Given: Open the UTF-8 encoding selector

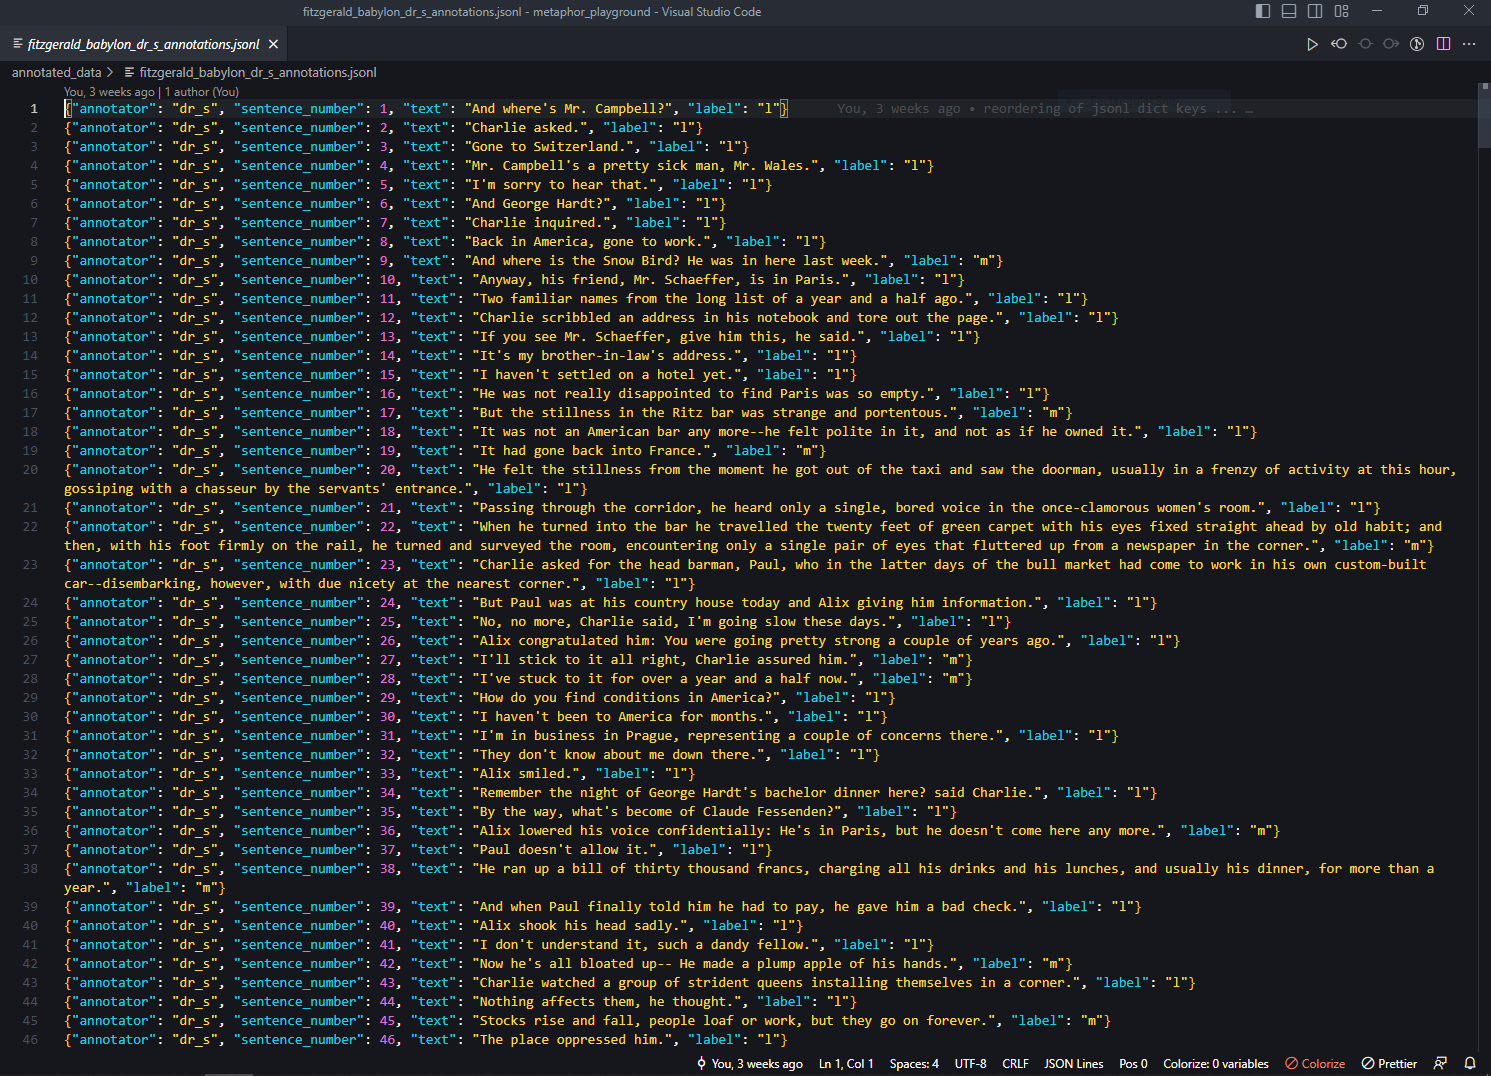Looking at the screenshot, I should [970, 1064].
